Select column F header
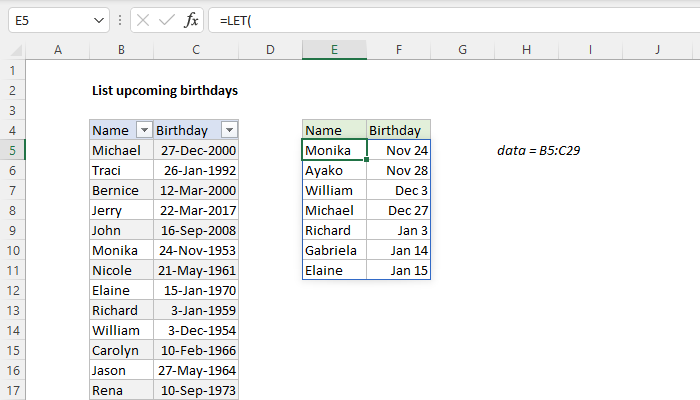Screen dimensions: 700x400 pyautogui.click(x=399, y=50)
